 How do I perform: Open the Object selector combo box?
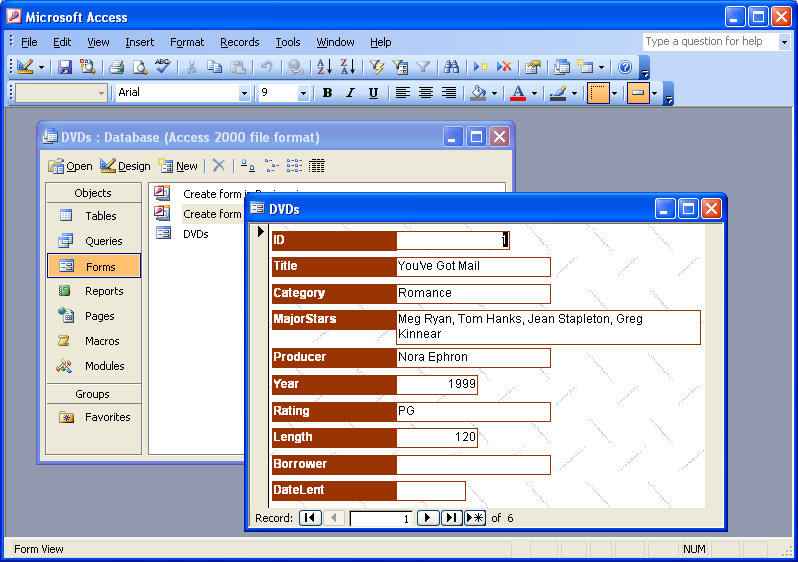pos(61,93)
